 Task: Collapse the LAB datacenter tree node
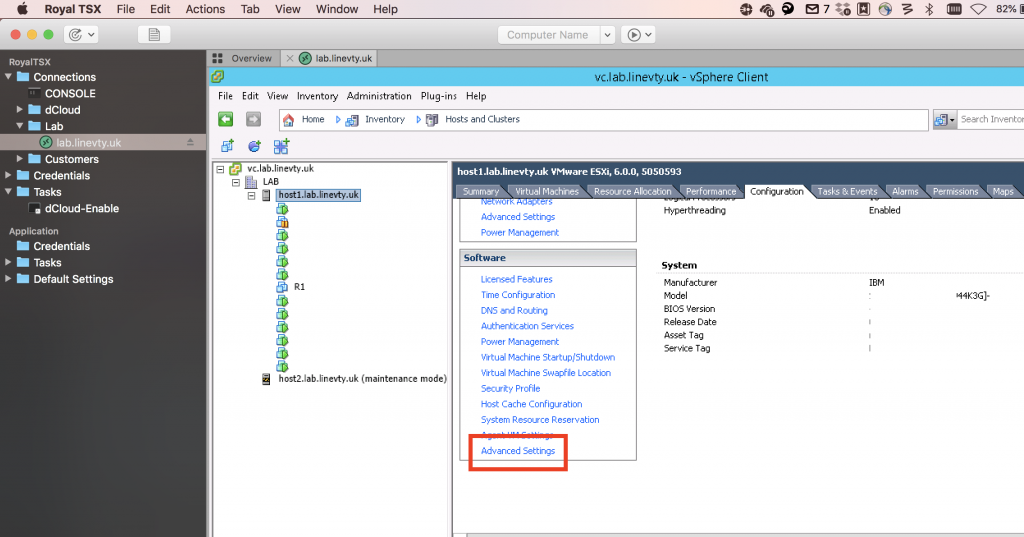point(236,182)
